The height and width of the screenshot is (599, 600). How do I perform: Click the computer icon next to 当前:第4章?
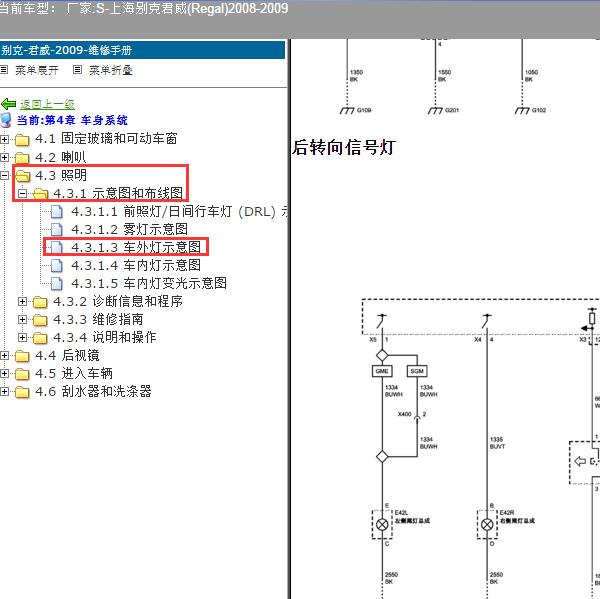(6, 120)
